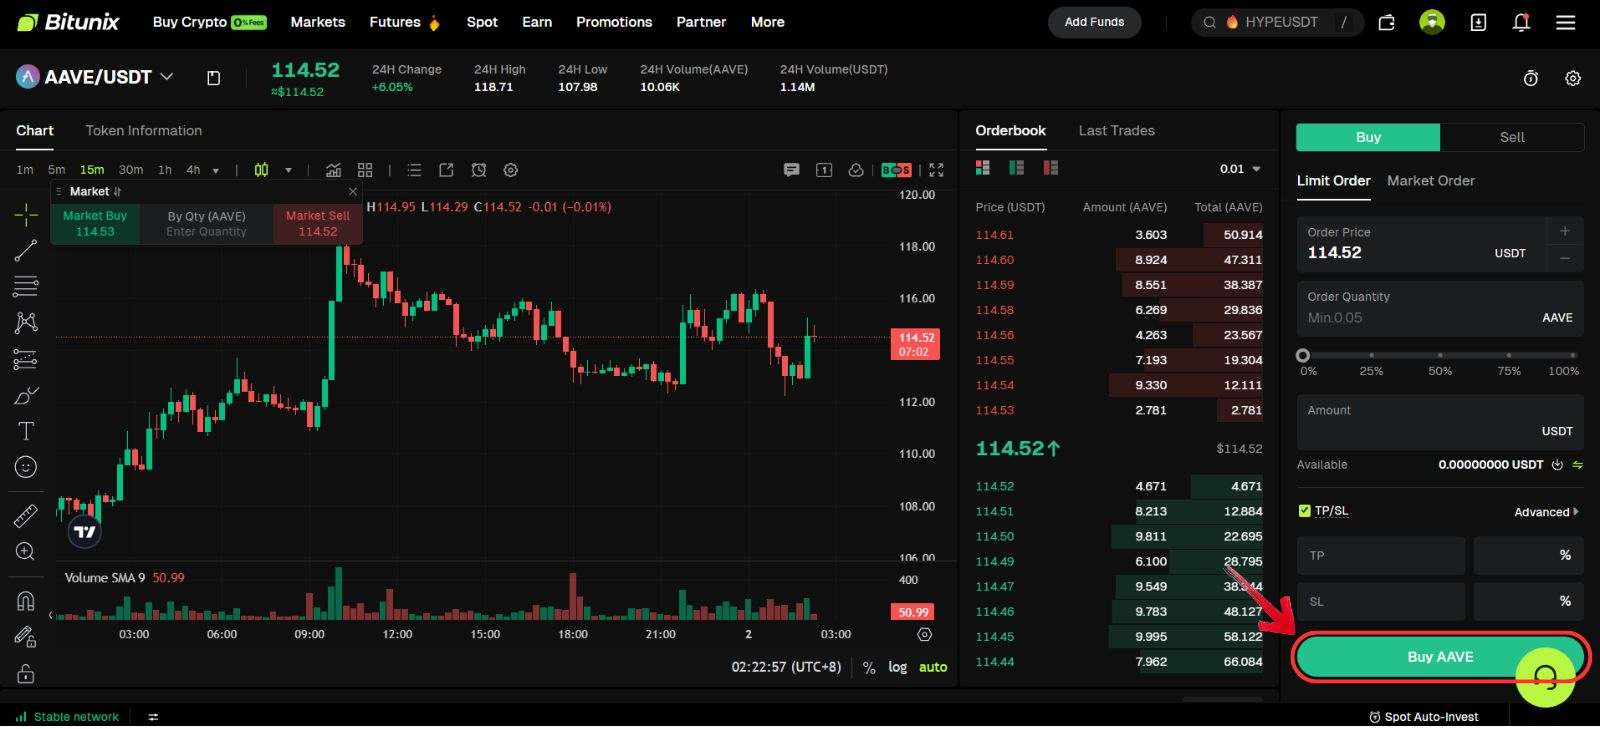Toggle log scale on chart
This screenshot has height=729, width=1600.
pos(898,667)
